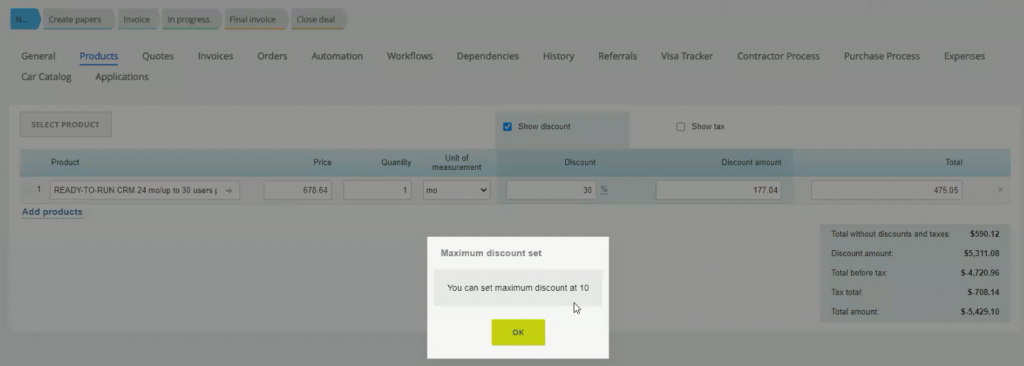This screenshot has height=366, width=1024.
Task: Click the product row drag handle
Action: (27, 190)
